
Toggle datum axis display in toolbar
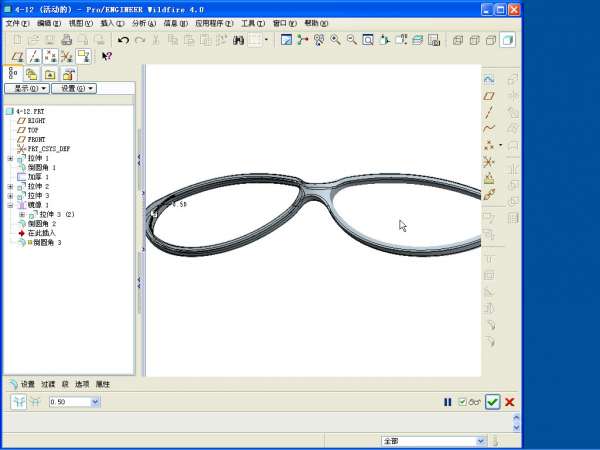pos(34,57)
